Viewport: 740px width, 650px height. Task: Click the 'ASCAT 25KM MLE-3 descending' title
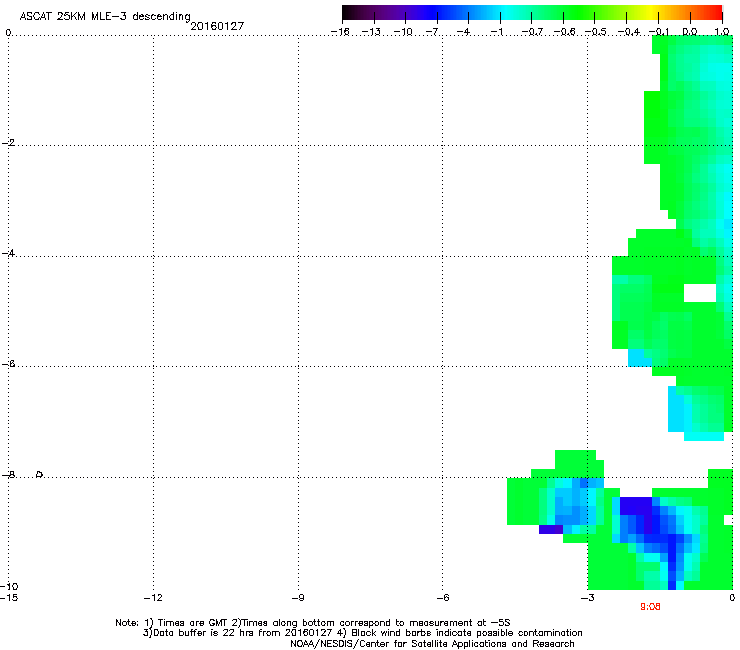coord(105,17)
